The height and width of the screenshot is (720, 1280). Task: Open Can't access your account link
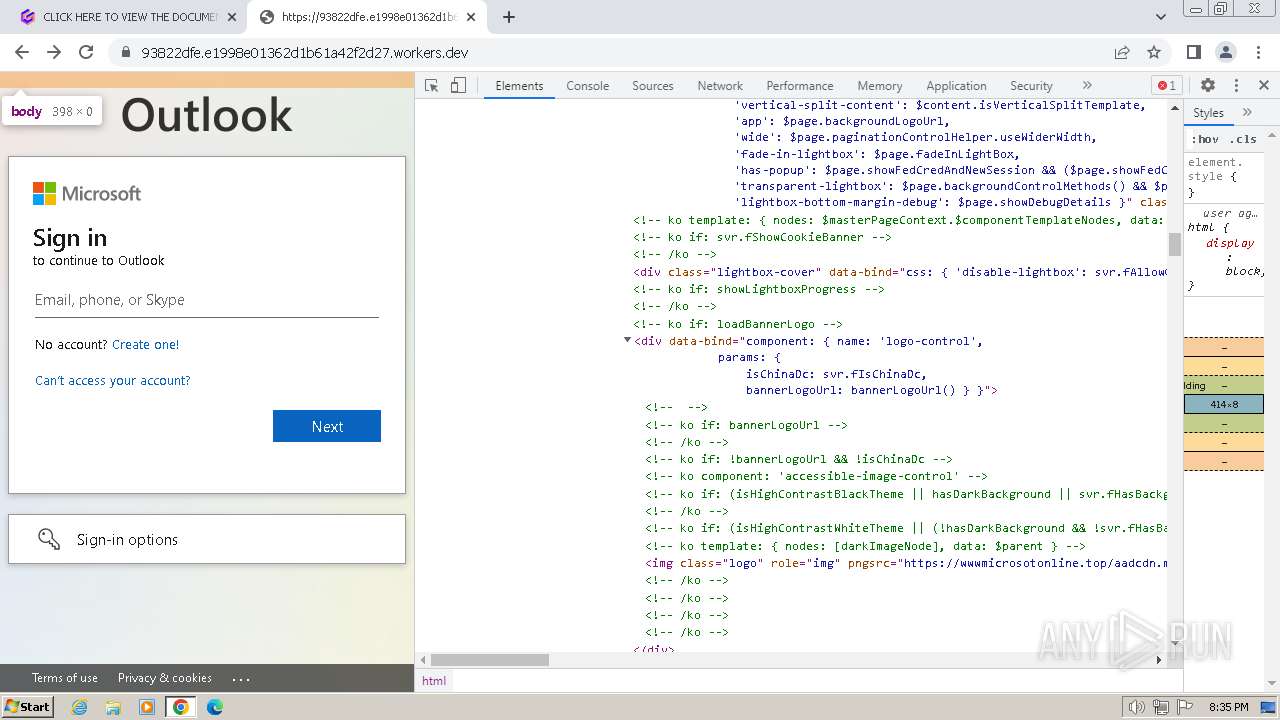pyautogui.click(x=112, y=380)
